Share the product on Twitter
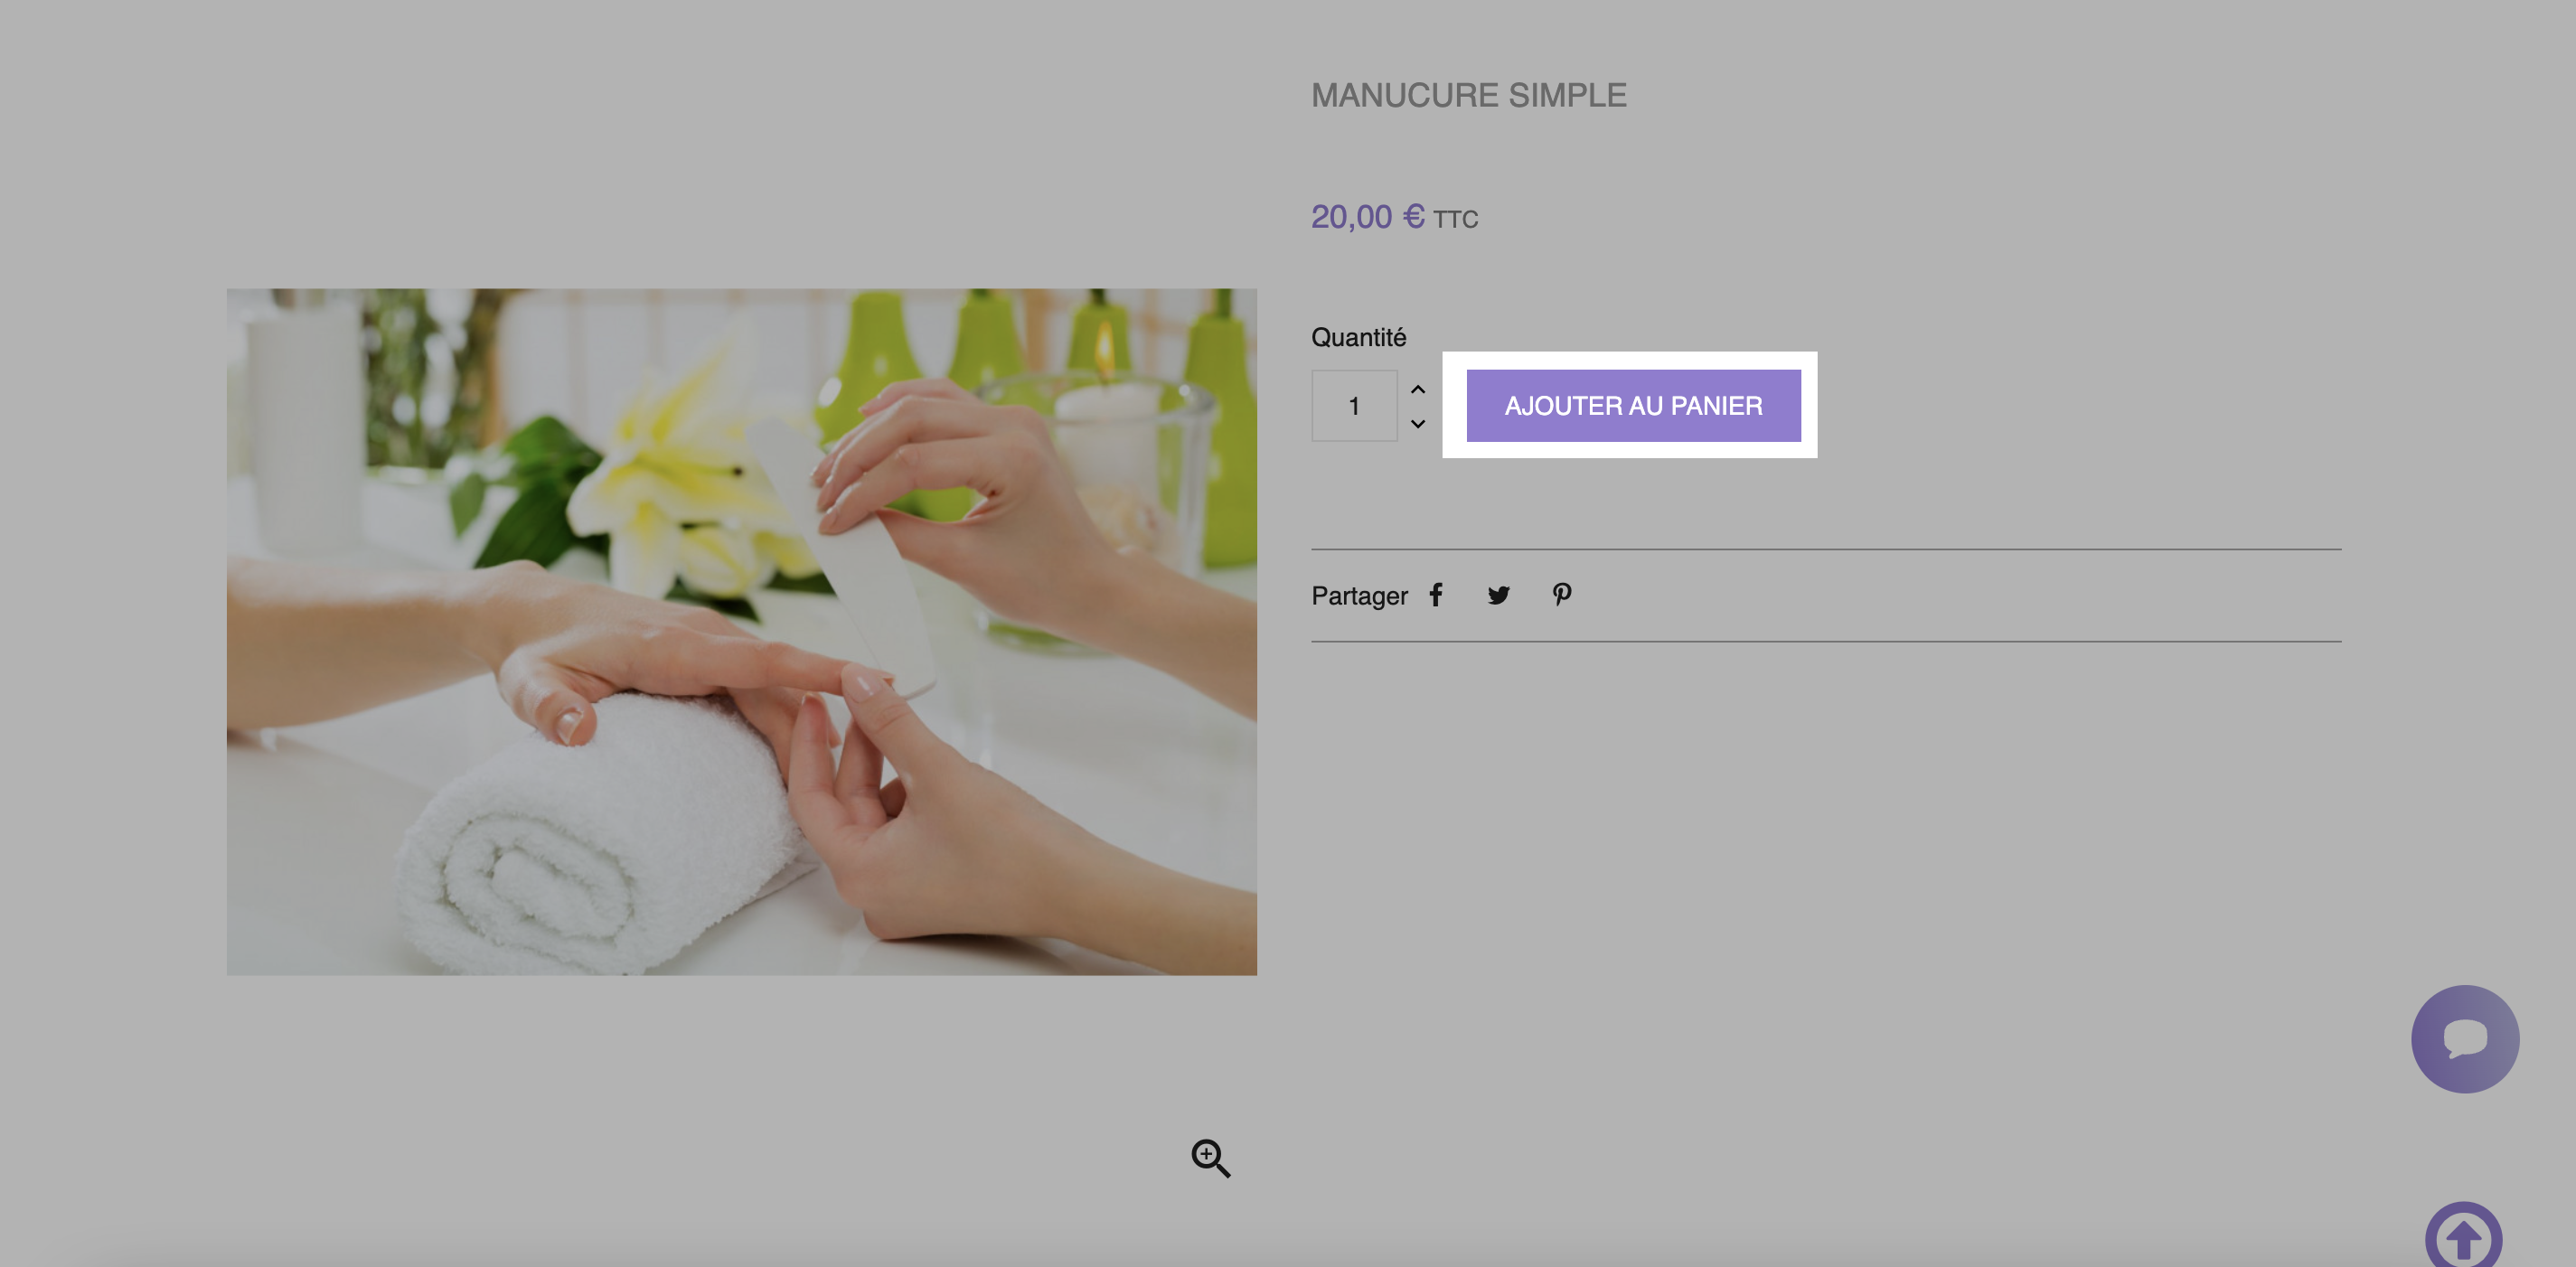 (x=1498, y=595)
